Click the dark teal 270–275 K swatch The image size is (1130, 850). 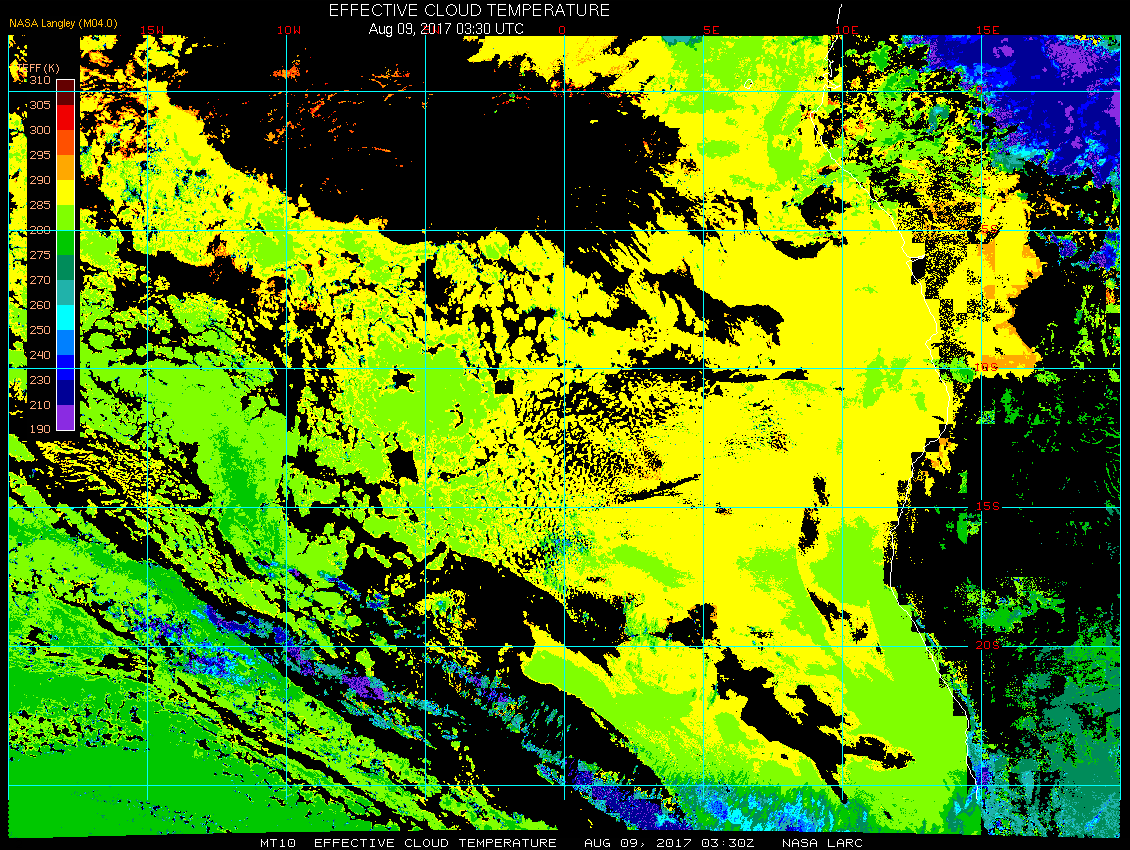pos(66,267)
